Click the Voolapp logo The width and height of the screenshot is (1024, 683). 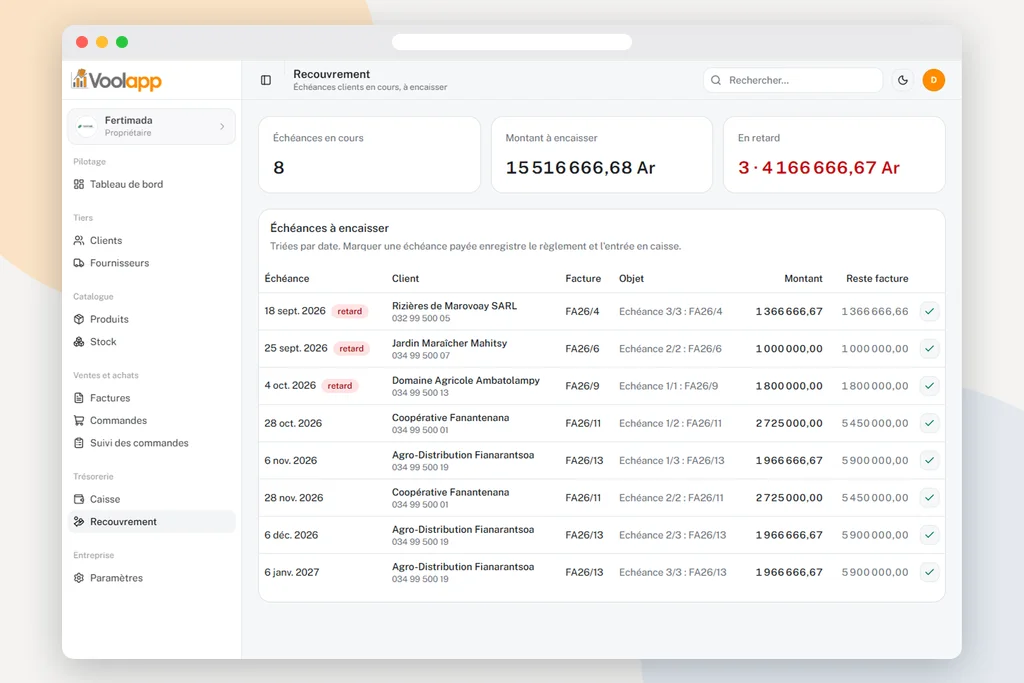[116, 80]
